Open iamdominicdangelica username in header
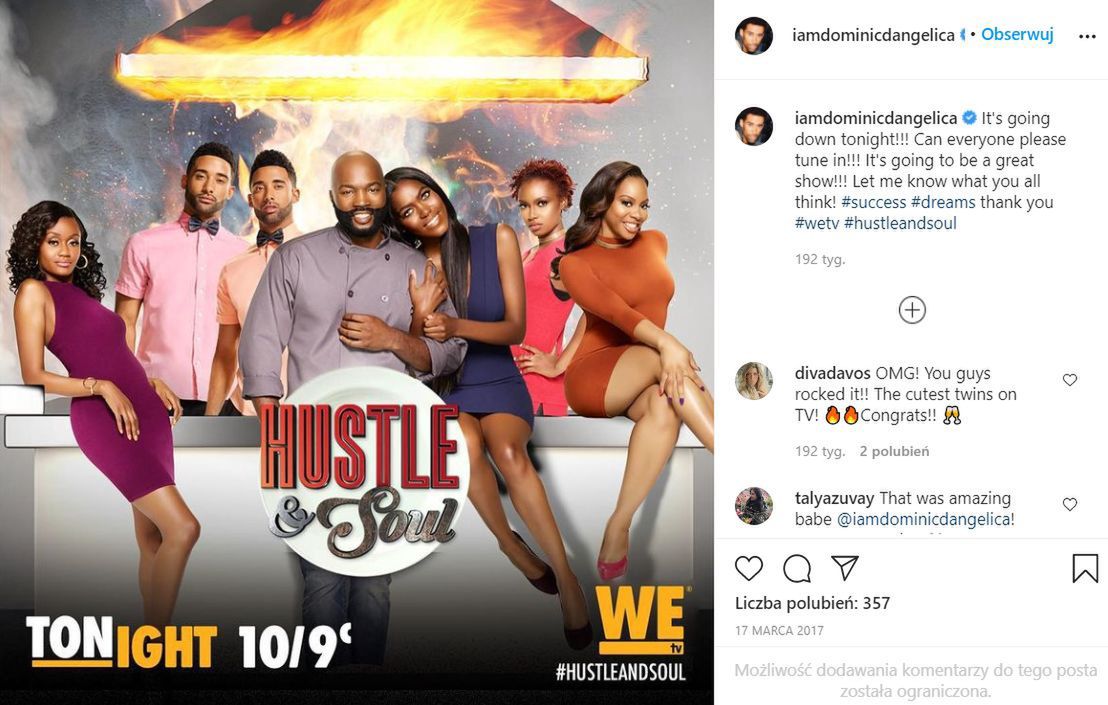Viewport: 1108px width, 705px height. (873, 35)
